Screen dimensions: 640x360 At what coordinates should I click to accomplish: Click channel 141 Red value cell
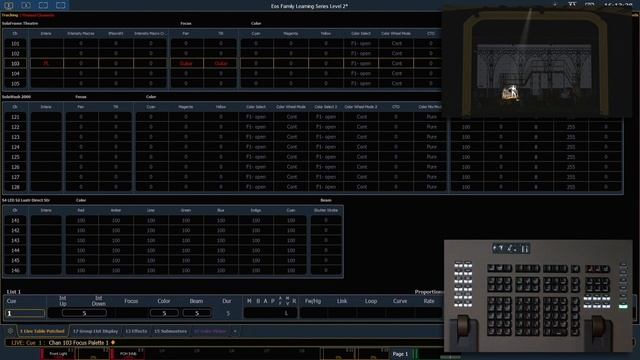tap(81, 220)
